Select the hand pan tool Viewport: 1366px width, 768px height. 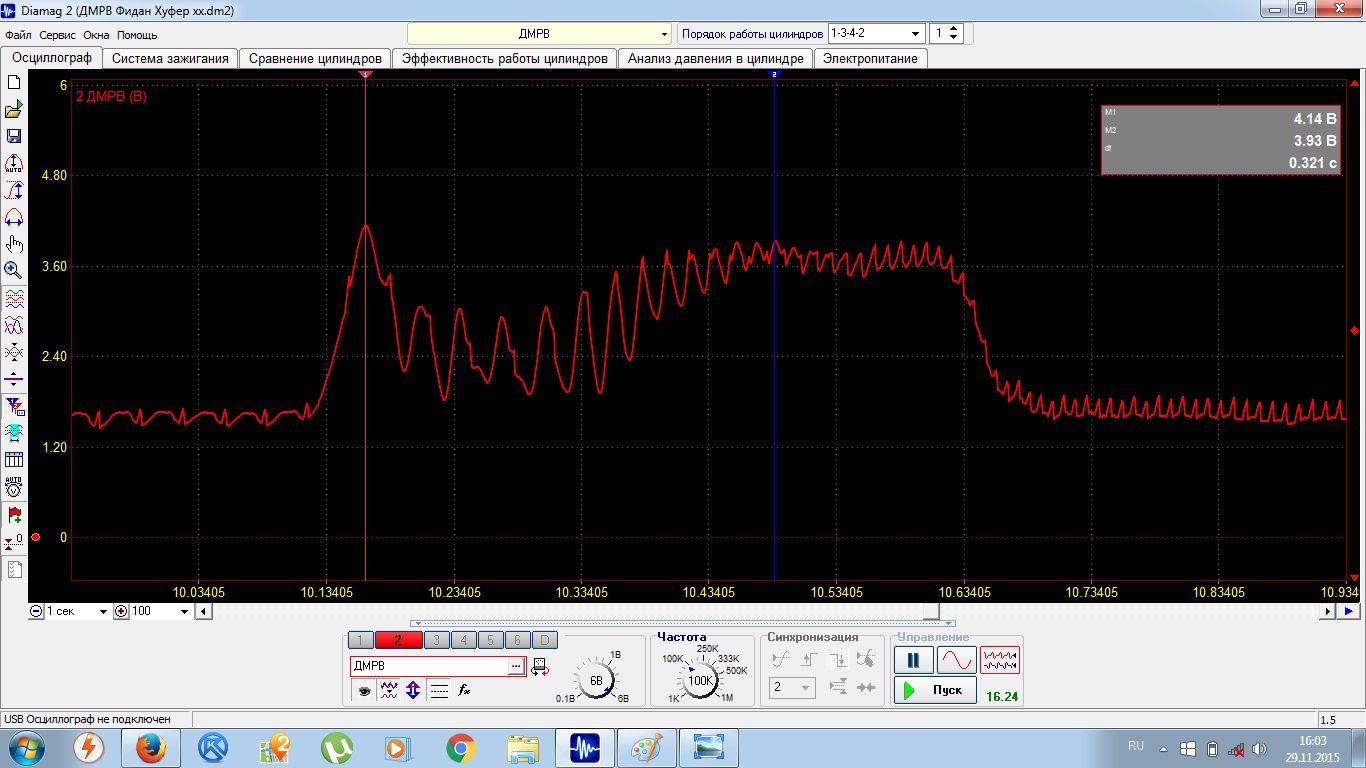14,243
